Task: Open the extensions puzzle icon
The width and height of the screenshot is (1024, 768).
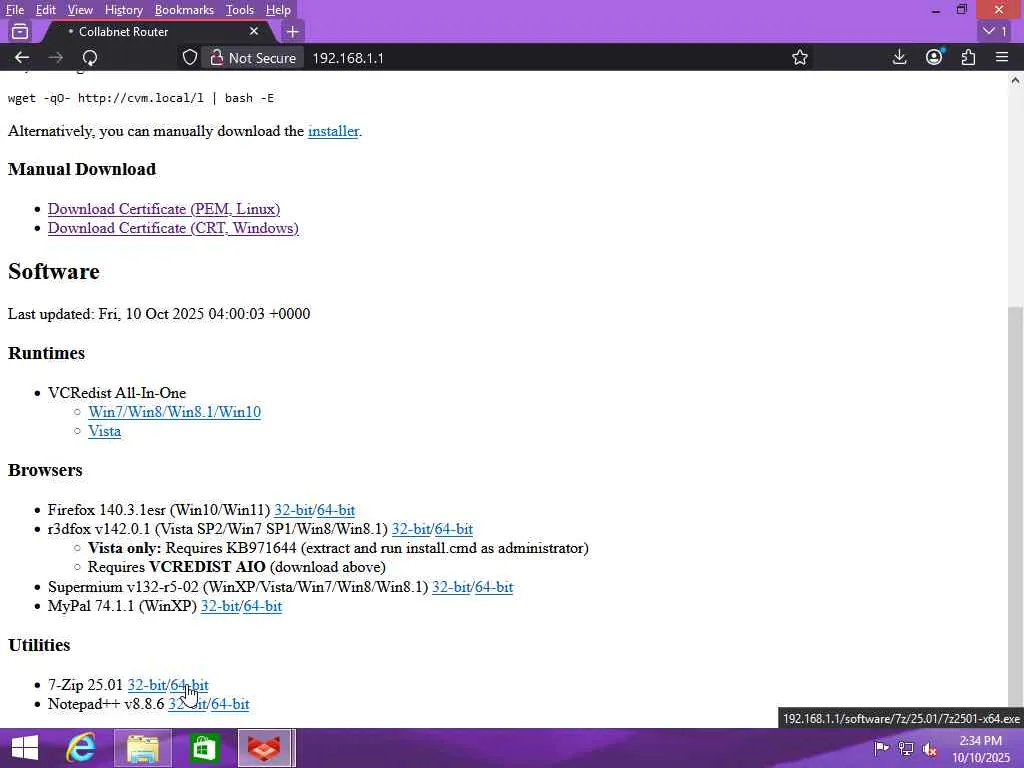Action: (x=968, y=57)
